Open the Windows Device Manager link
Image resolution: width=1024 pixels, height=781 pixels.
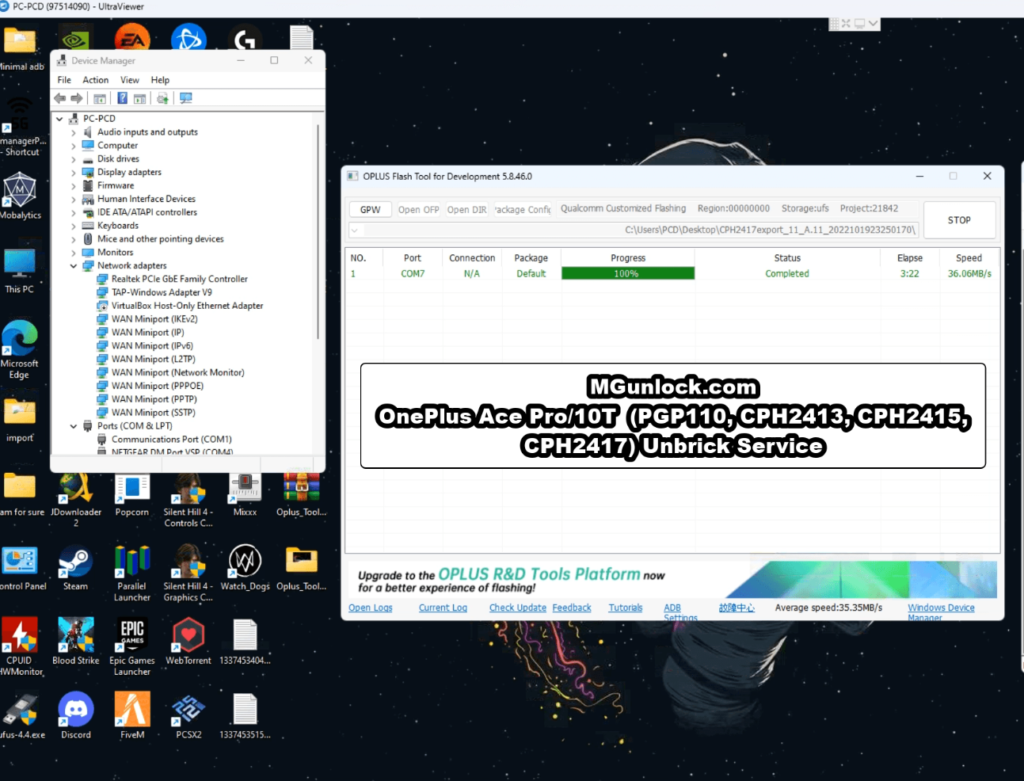tap(940, 612)
